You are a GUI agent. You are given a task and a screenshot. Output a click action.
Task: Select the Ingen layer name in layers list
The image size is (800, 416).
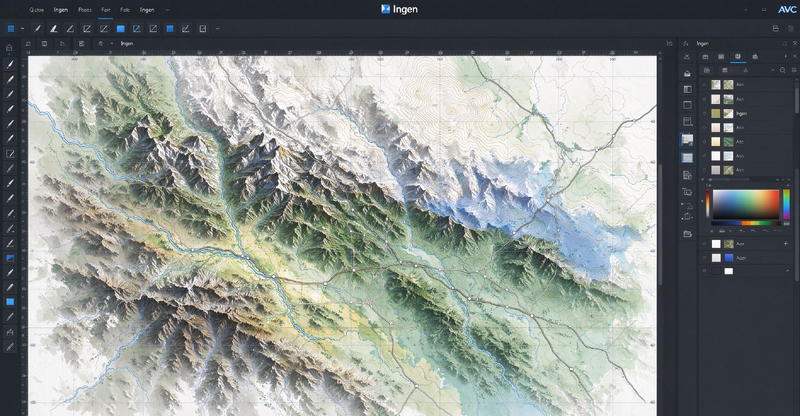(741, 113)
